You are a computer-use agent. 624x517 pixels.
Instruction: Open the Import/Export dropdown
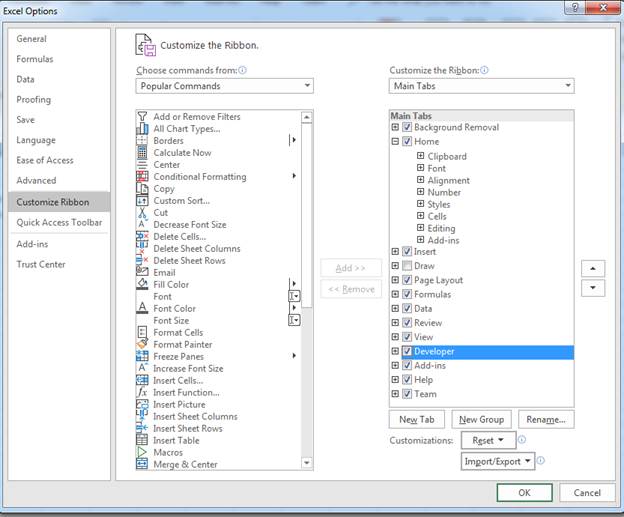pyautogui.click(x=497, y=461)
